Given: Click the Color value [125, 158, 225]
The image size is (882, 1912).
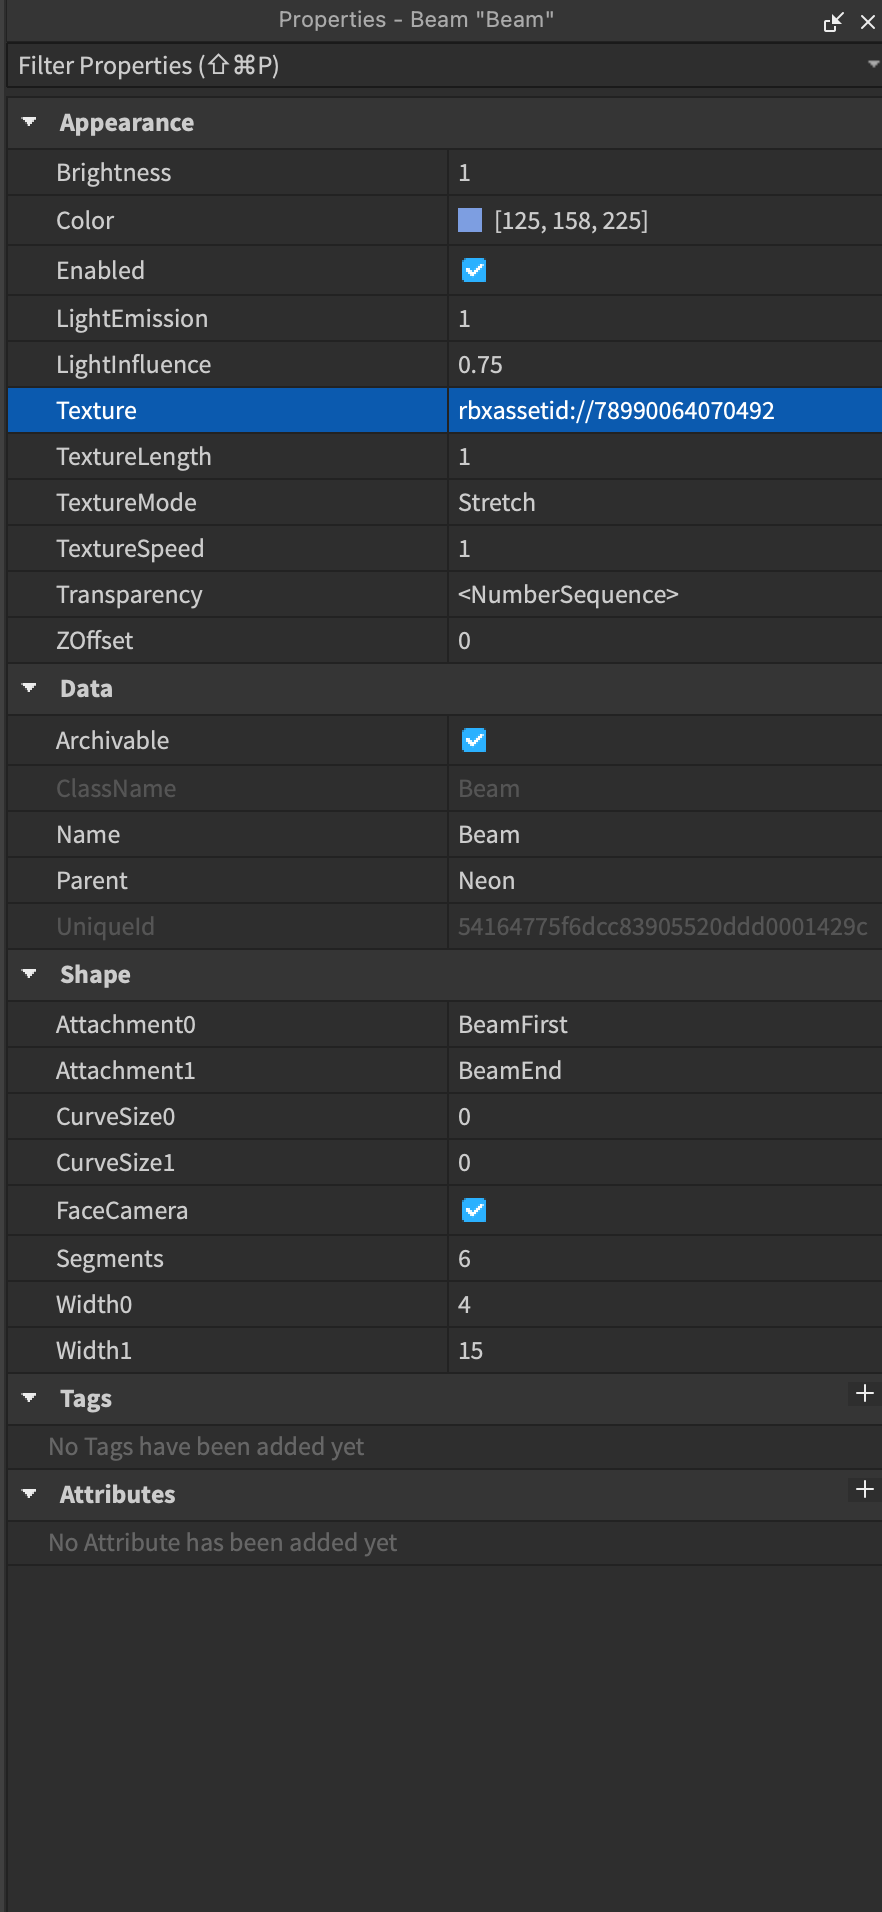Looking at the screenshot, I should coord(571,220).
